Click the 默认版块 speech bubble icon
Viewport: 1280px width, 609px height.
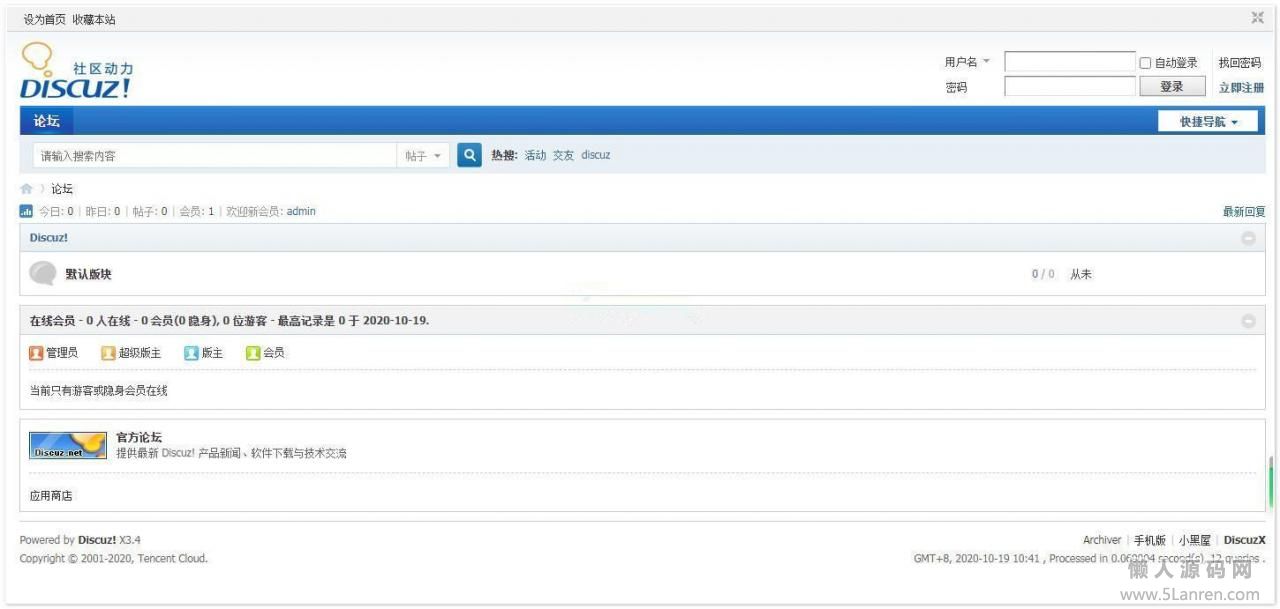(43, 273)
